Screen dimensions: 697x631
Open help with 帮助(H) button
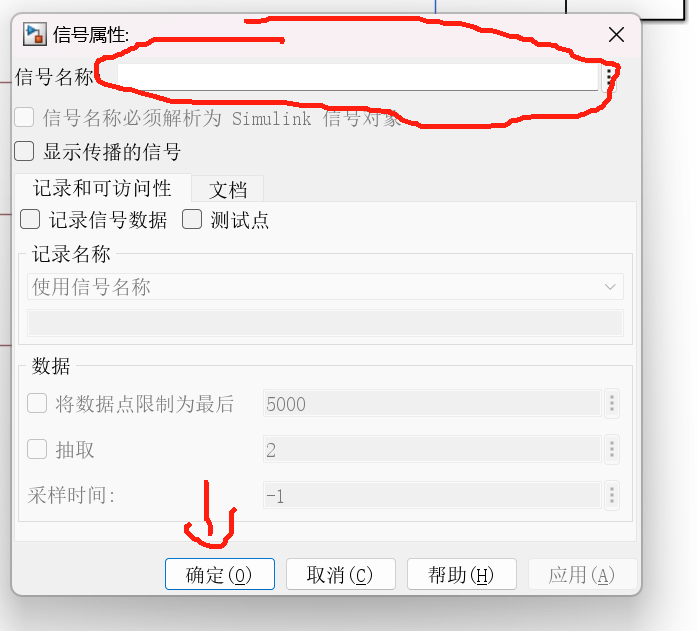462,575
